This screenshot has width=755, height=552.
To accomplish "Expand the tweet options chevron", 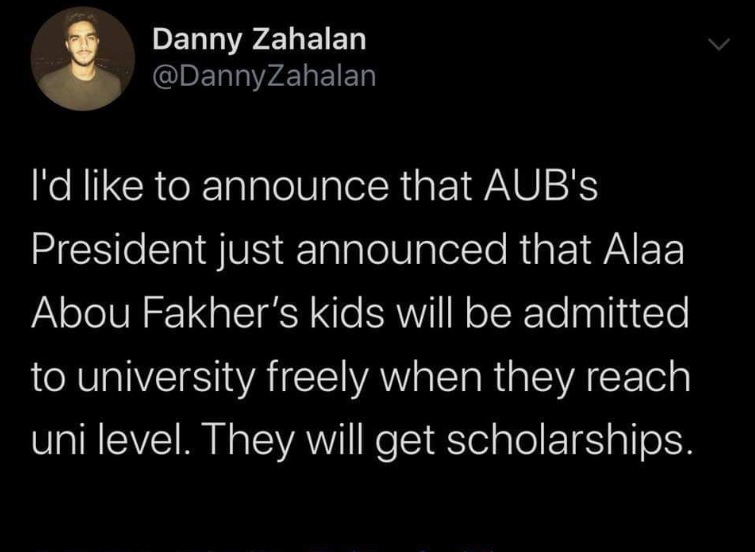I will (x=719, y=44).
